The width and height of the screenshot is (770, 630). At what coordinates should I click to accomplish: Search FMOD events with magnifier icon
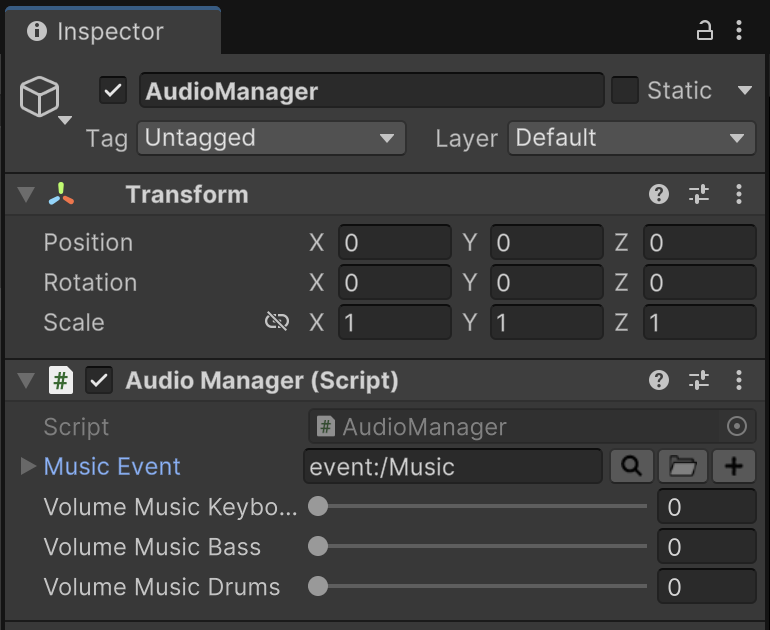pos(631,466)
